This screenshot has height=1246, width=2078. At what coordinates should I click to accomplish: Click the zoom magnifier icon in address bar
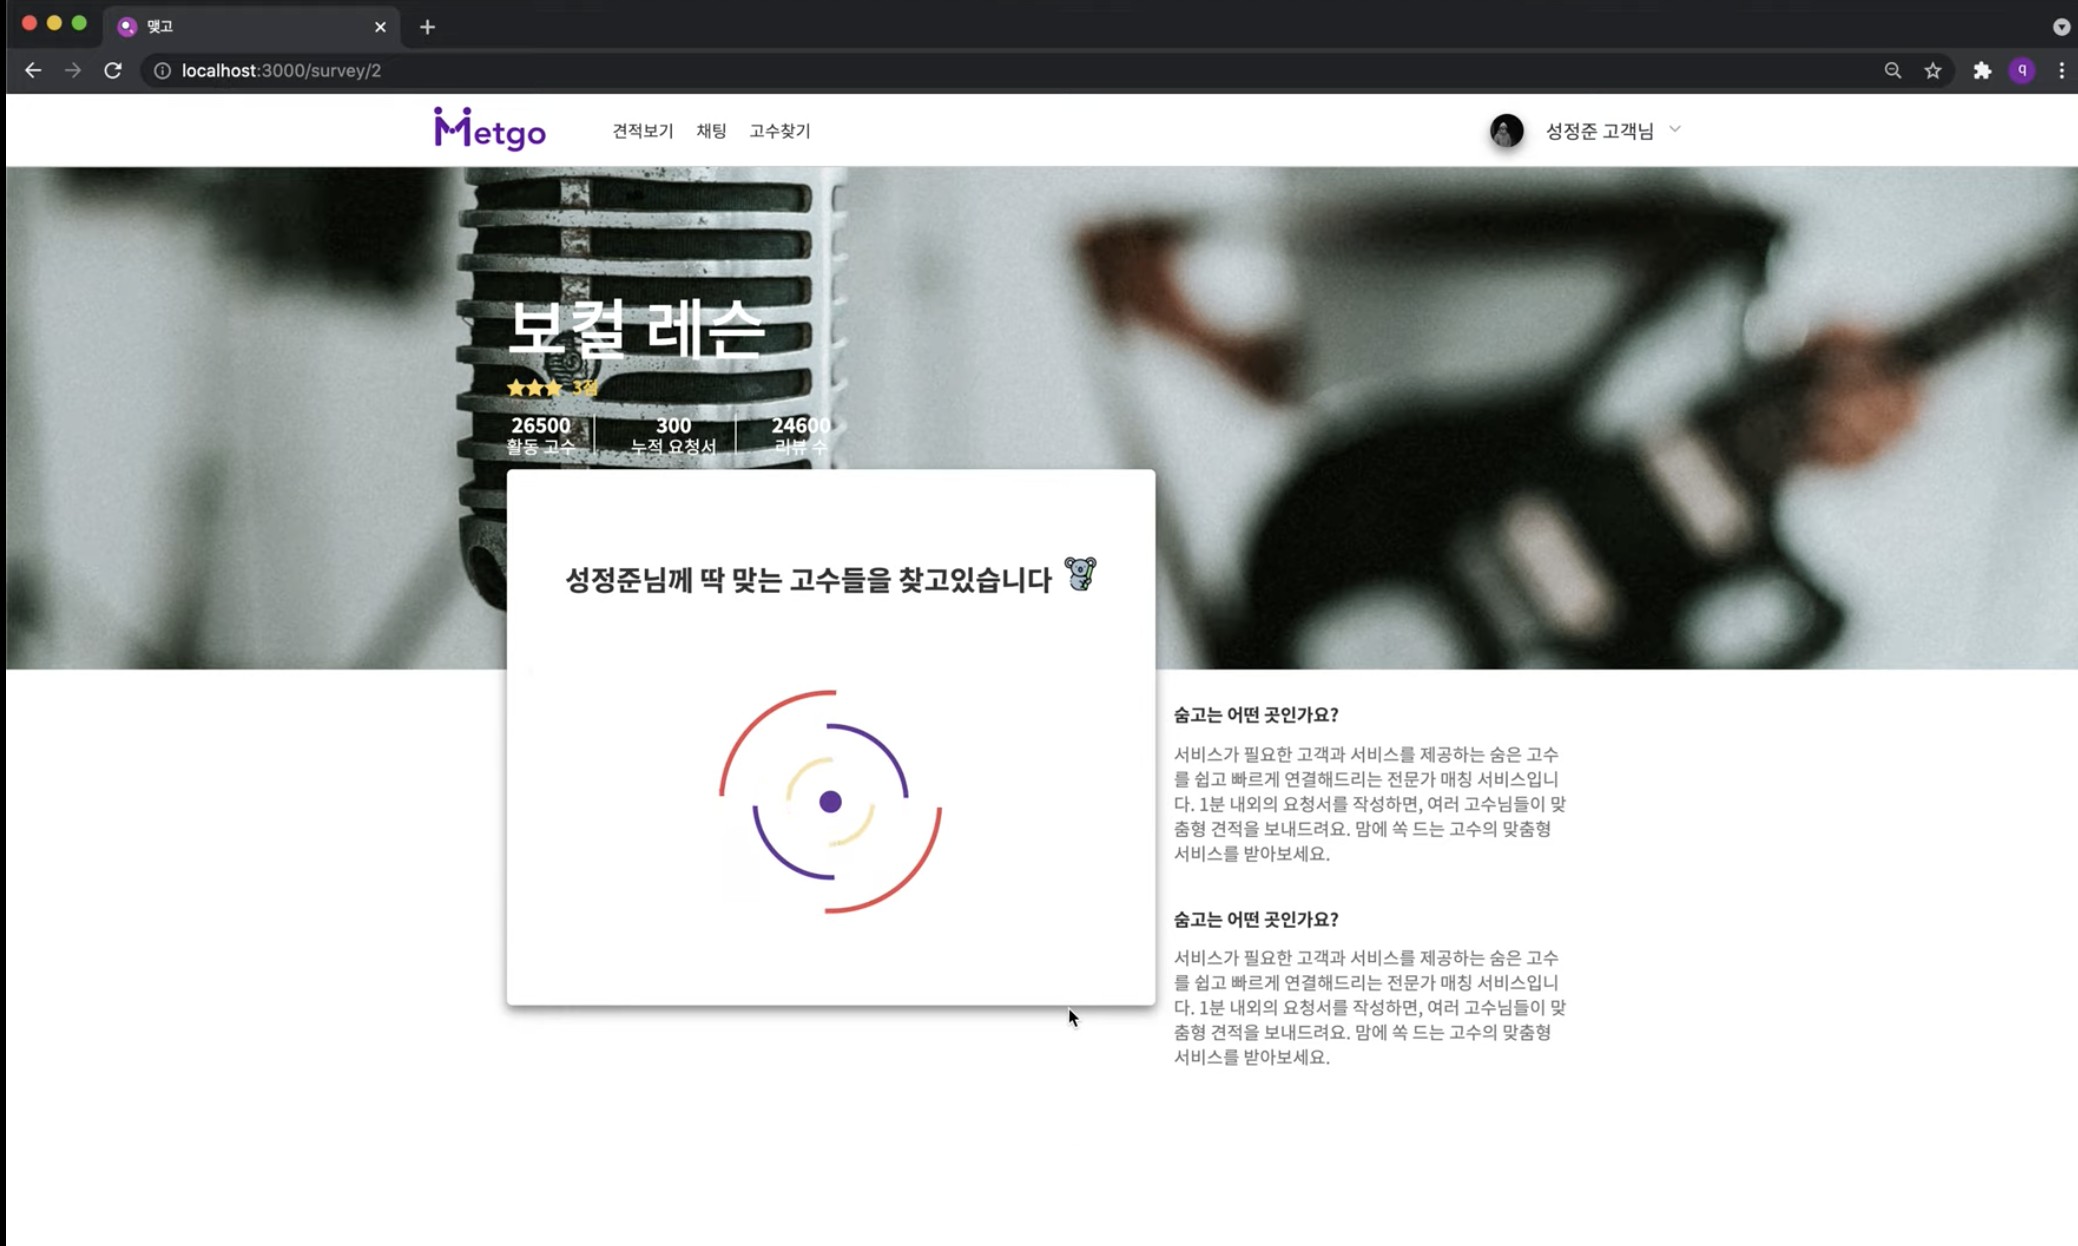click(1892, 70)
